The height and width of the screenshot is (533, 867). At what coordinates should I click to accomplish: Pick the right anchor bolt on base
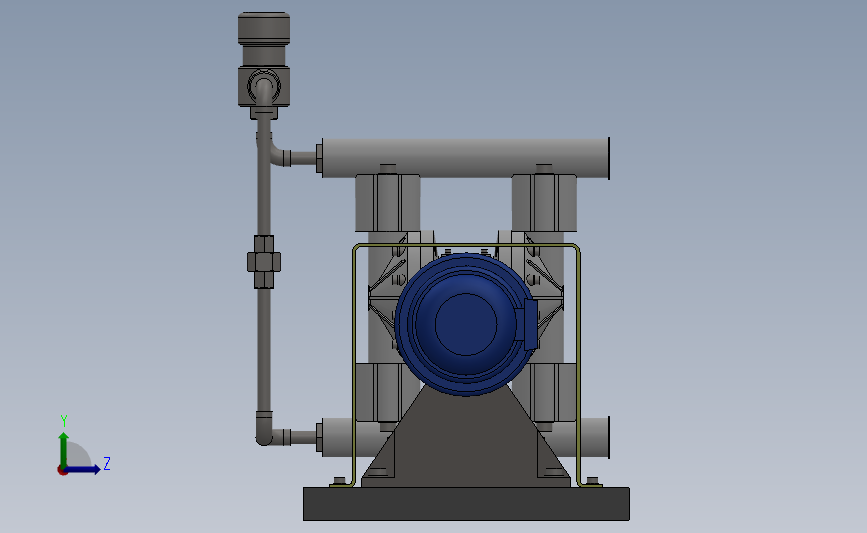(592, 481)
